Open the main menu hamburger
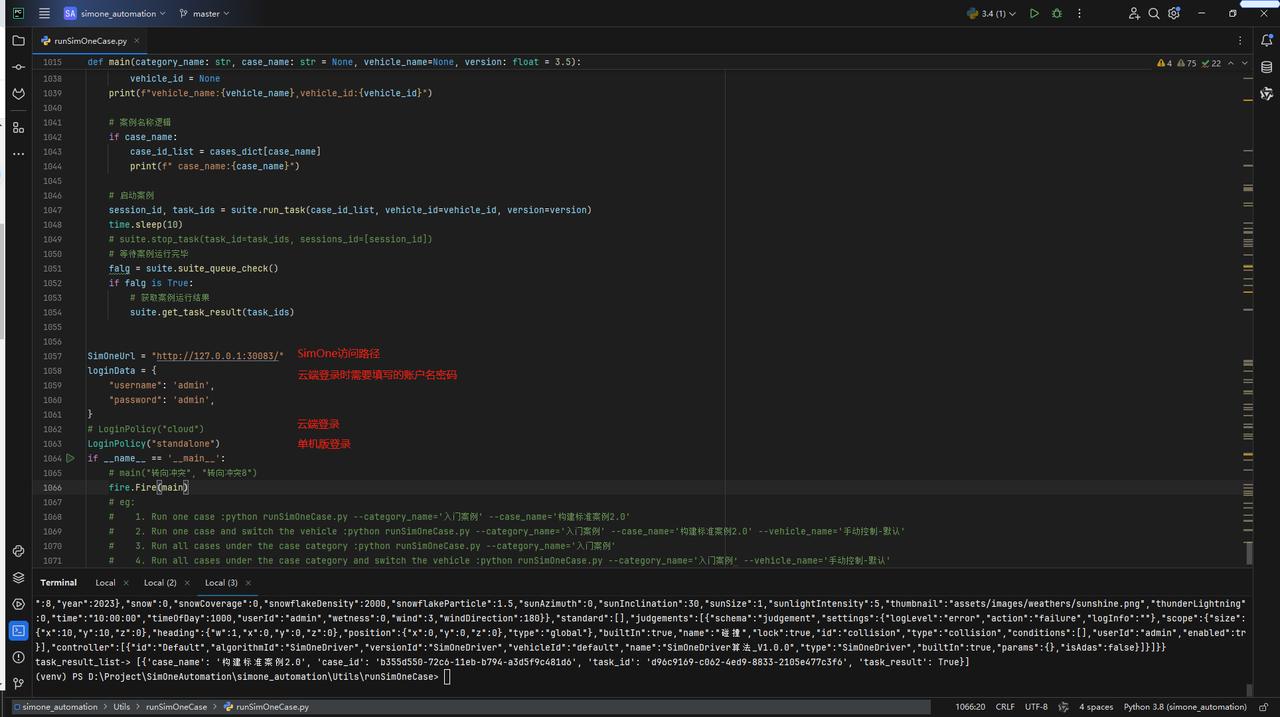 tap(44, 14)
